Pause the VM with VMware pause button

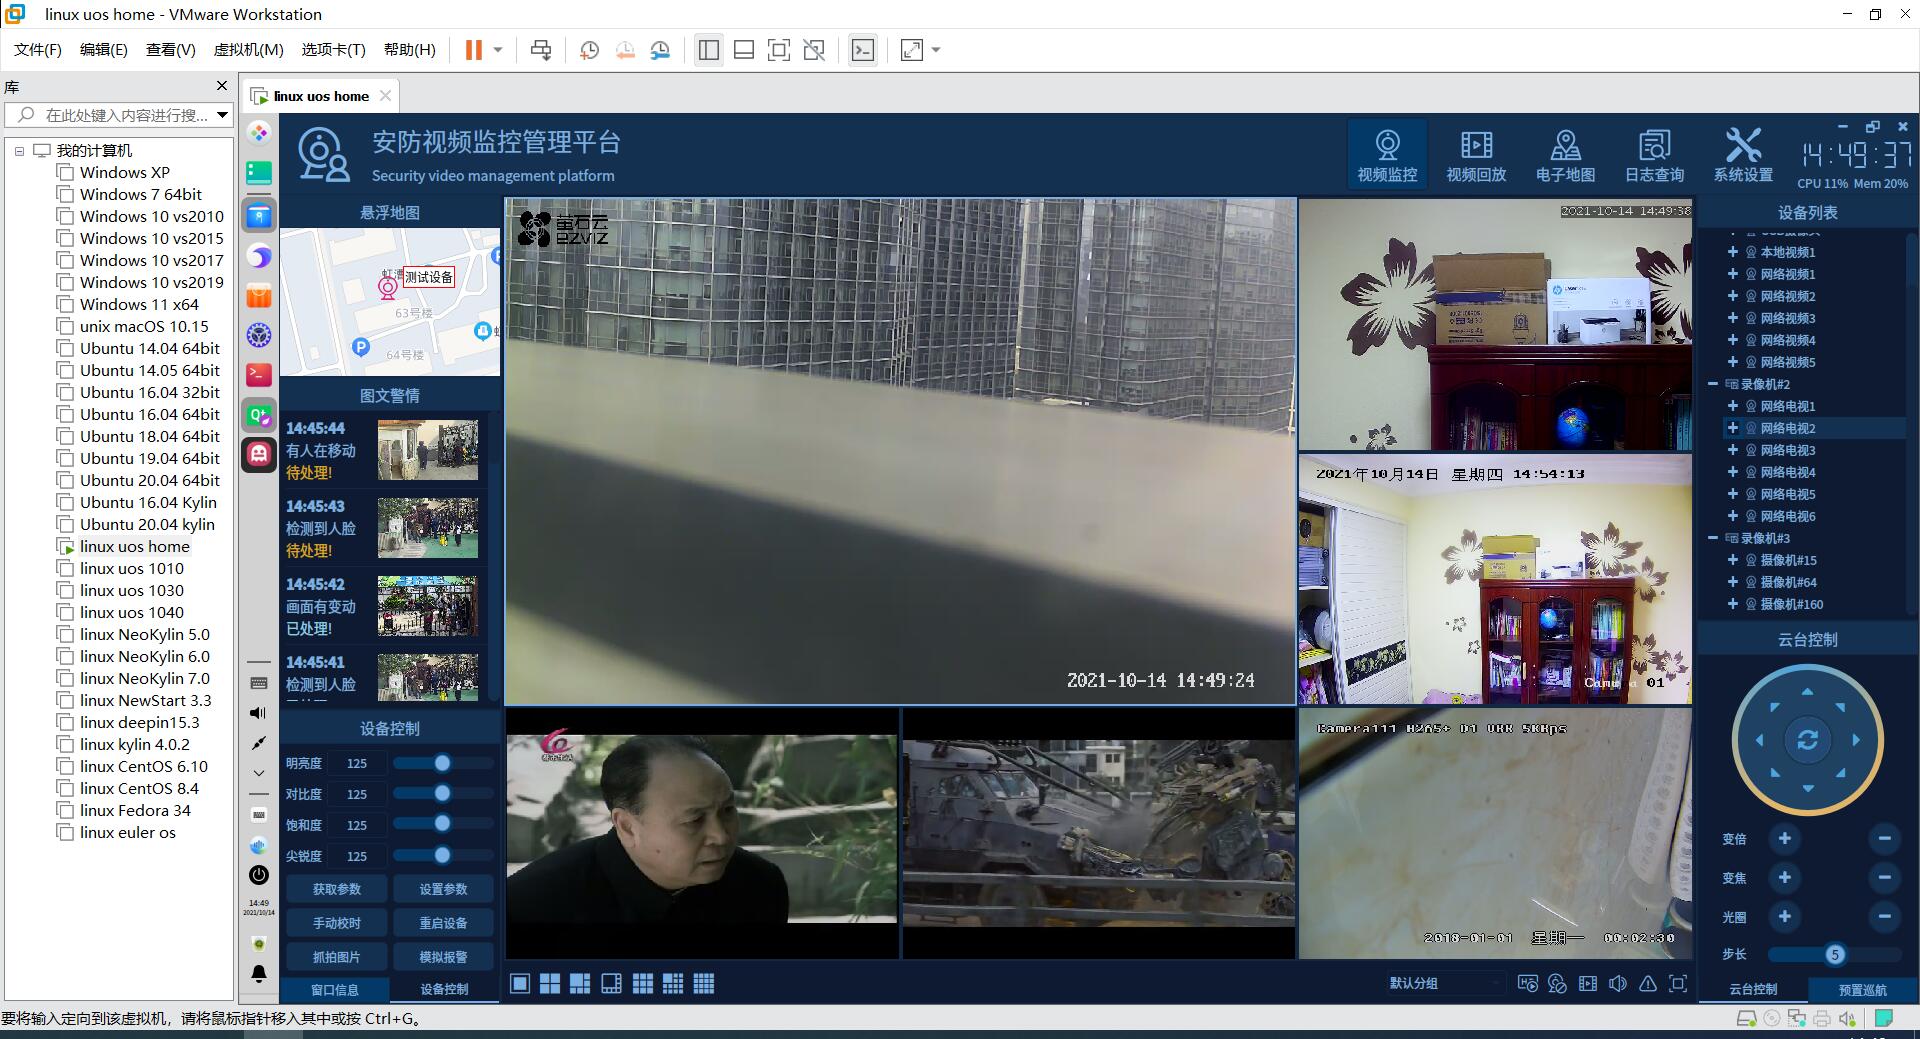474,50
